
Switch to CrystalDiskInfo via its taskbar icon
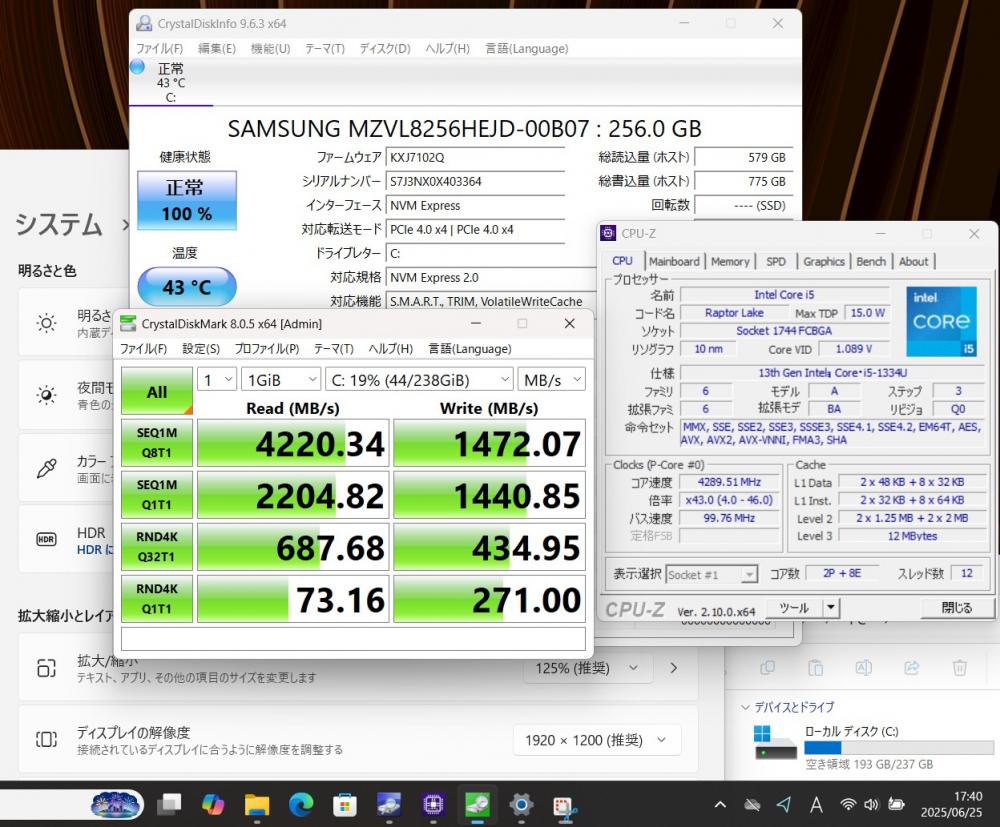(389, 805)
